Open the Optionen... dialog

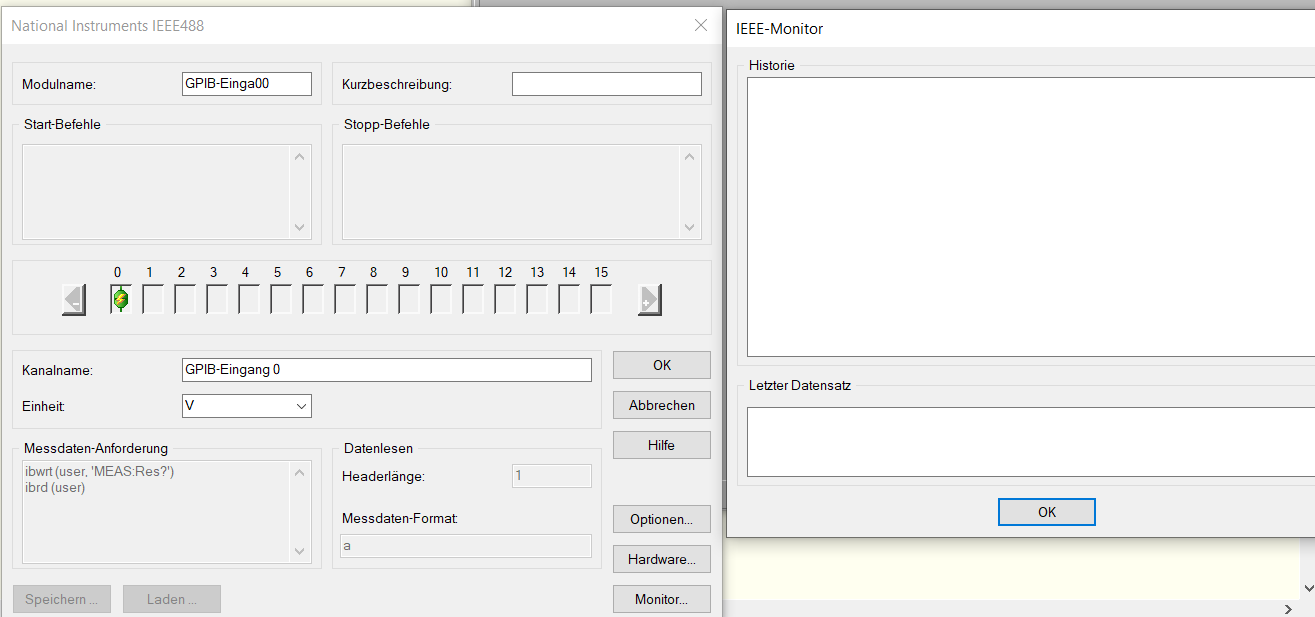662,519
